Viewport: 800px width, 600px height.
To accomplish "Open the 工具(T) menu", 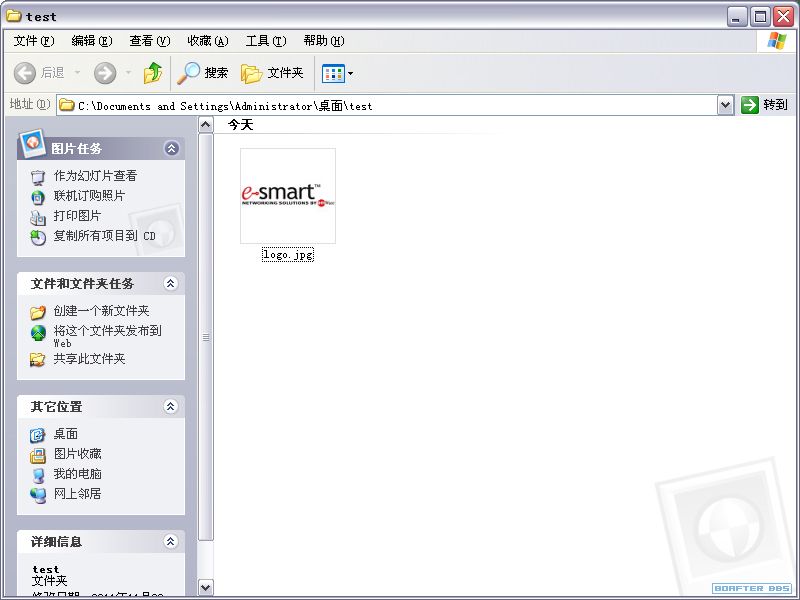I will (x=266, y=41).
